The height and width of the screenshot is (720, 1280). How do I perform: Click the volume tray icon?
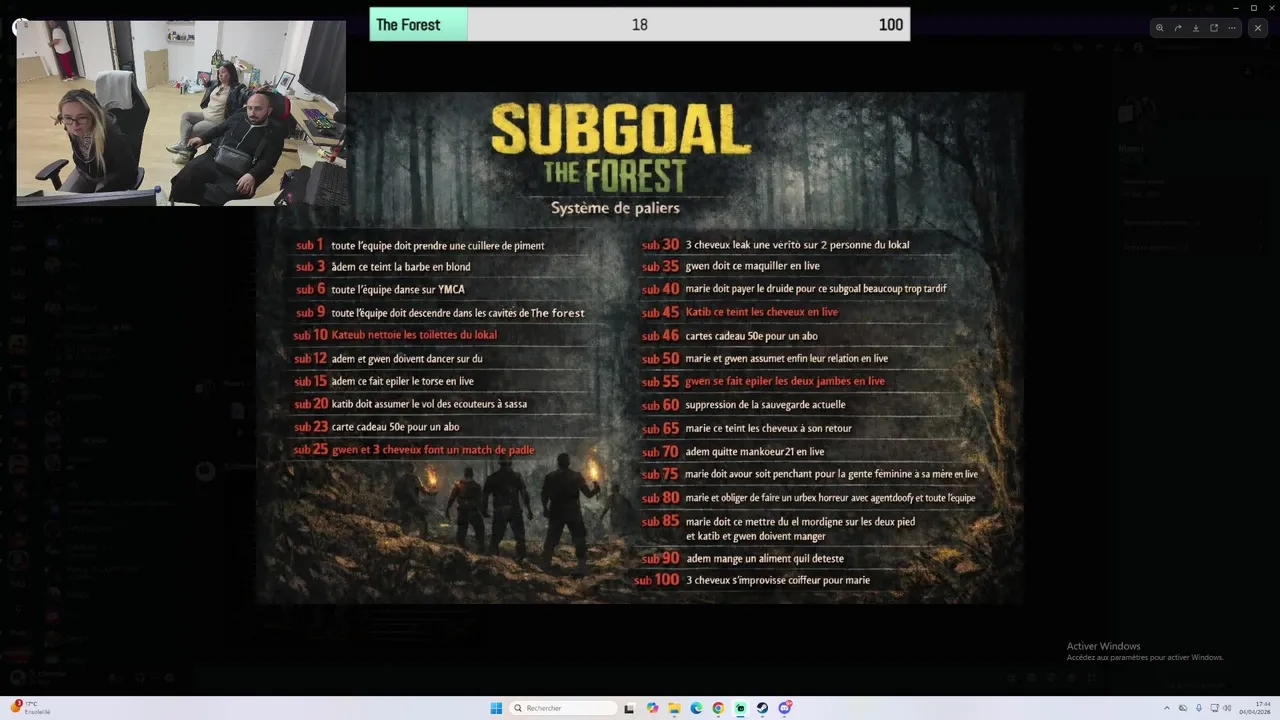click(x=1227, y=708)
